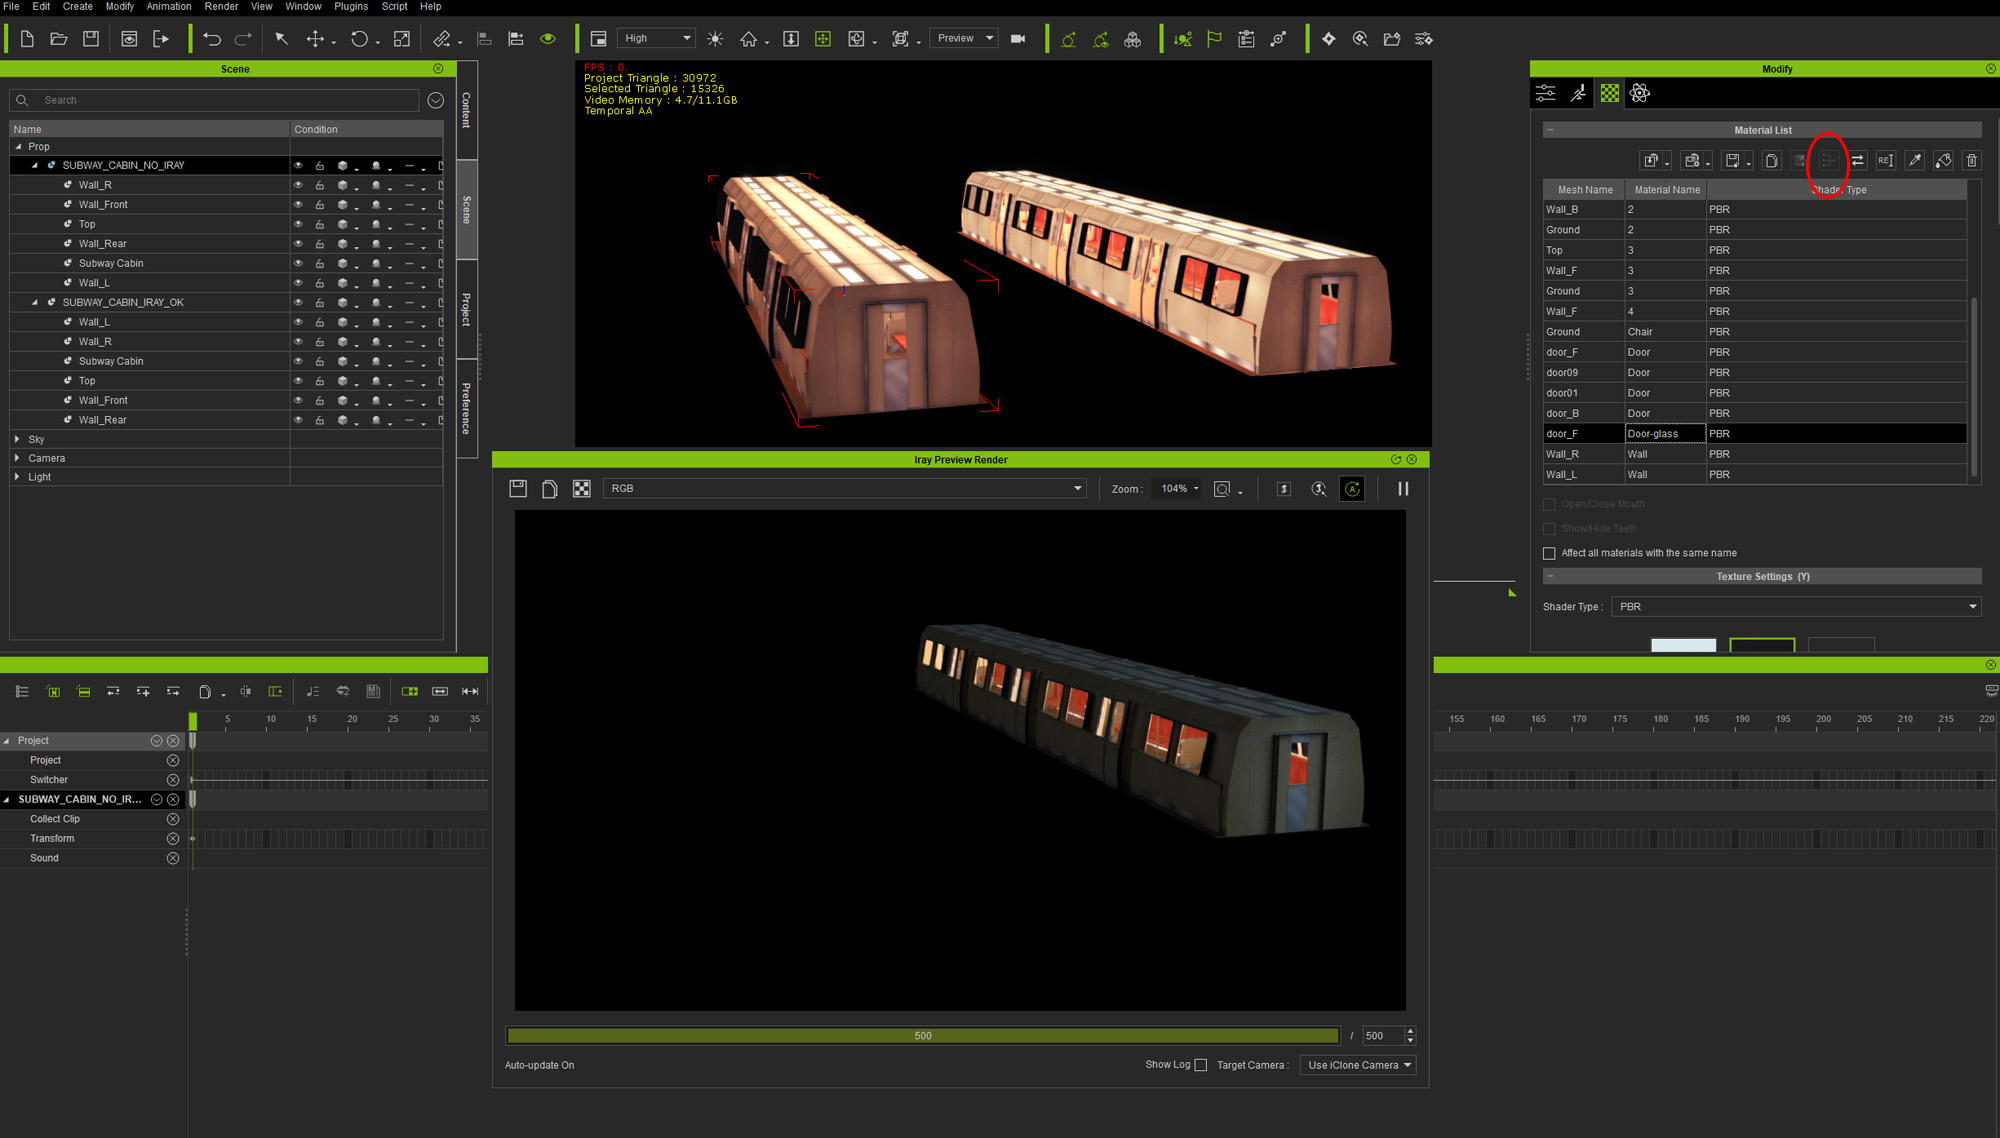This screenshot has width=2000, height=1138.
Task: Click the Iray render progress bar
Action: [x=923, y=1036]
